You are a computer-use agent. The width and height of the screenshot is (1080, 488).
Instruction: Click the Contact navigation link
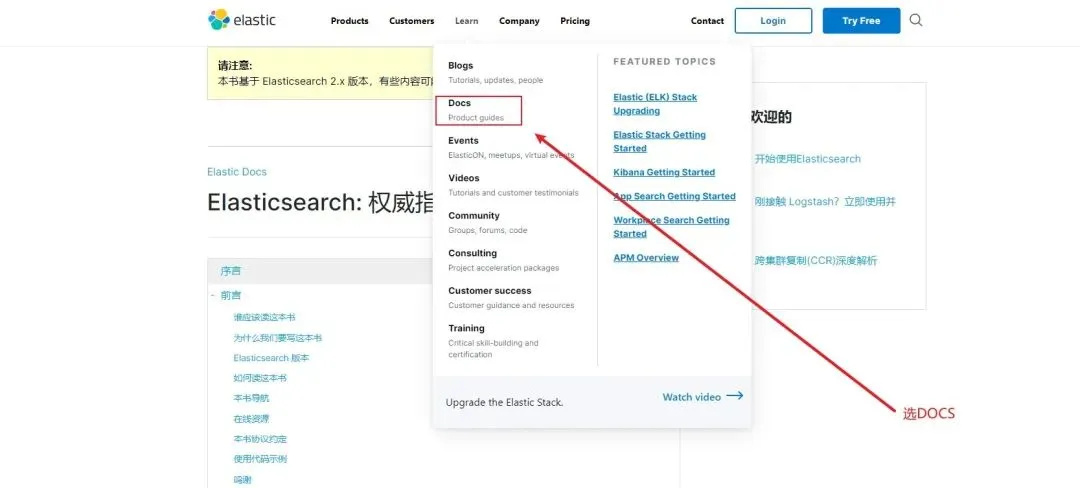(707, 21)
